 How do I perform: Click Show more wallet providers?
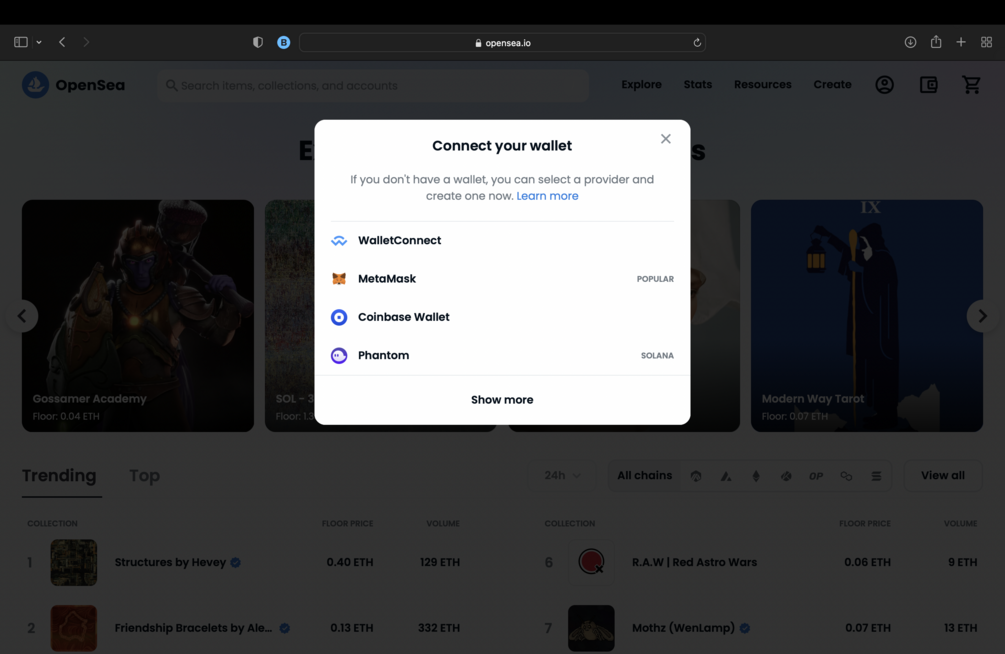502,399
